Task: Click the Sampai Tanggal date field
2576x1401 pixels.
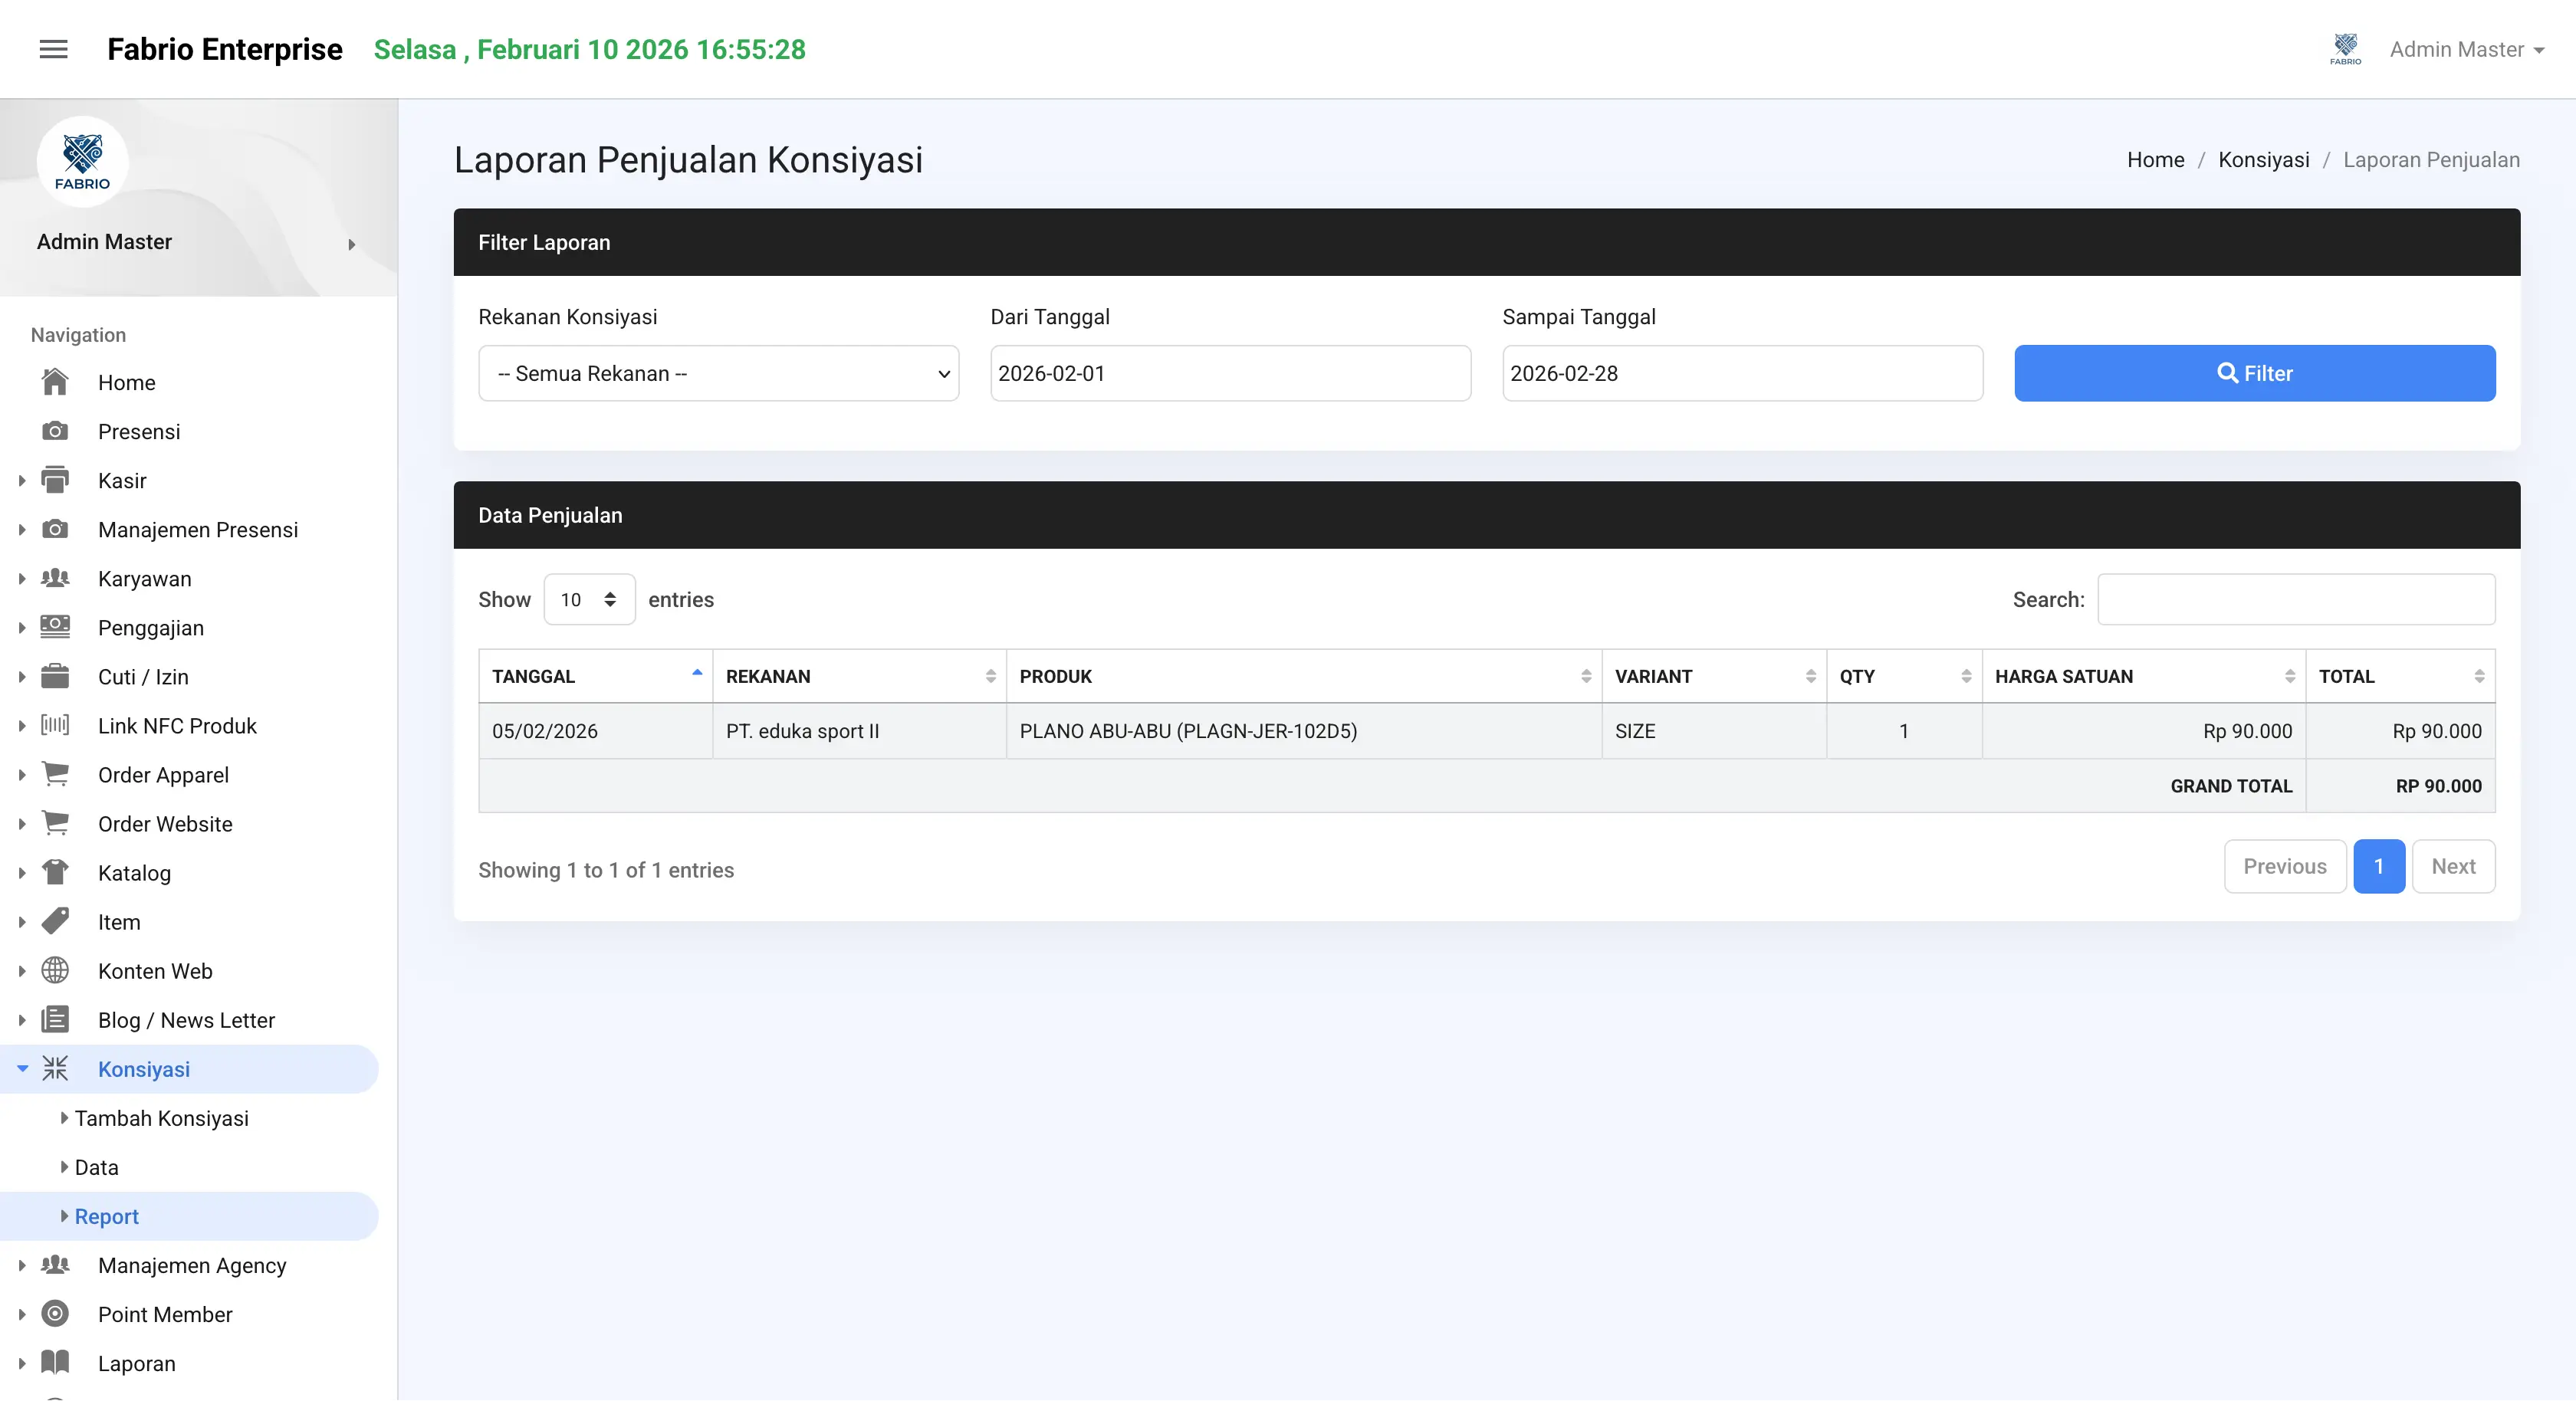Action: [1742, 373]
